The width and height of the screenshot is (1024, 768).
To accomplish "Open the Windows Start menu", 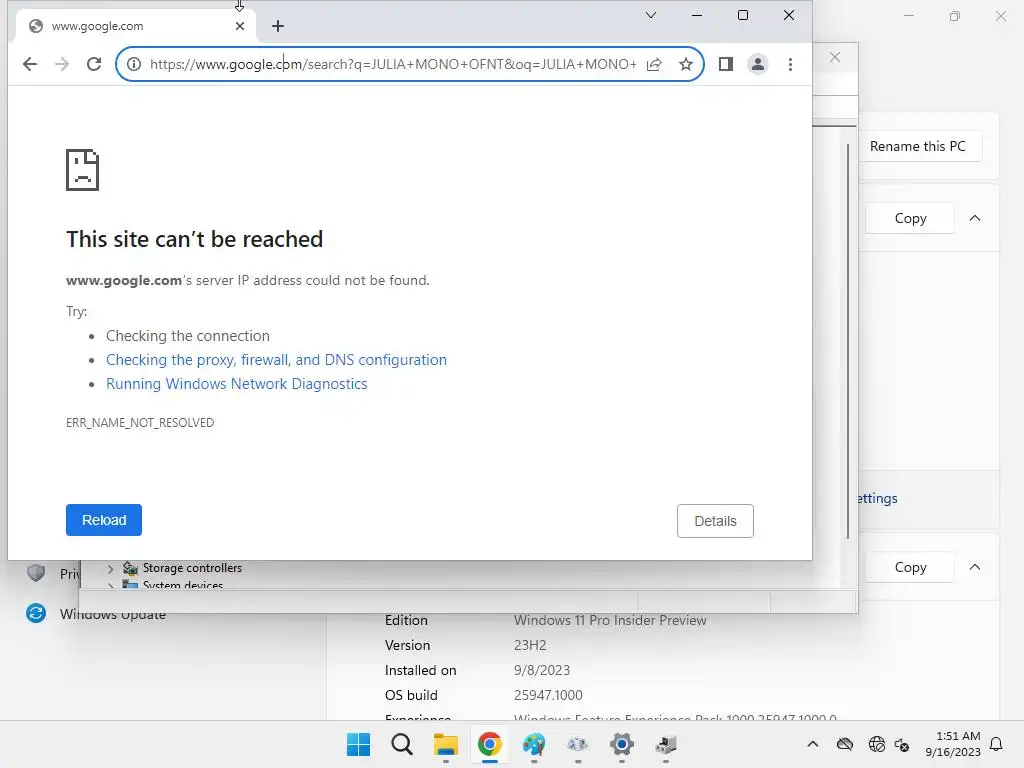I will click(x=358, y=744).
